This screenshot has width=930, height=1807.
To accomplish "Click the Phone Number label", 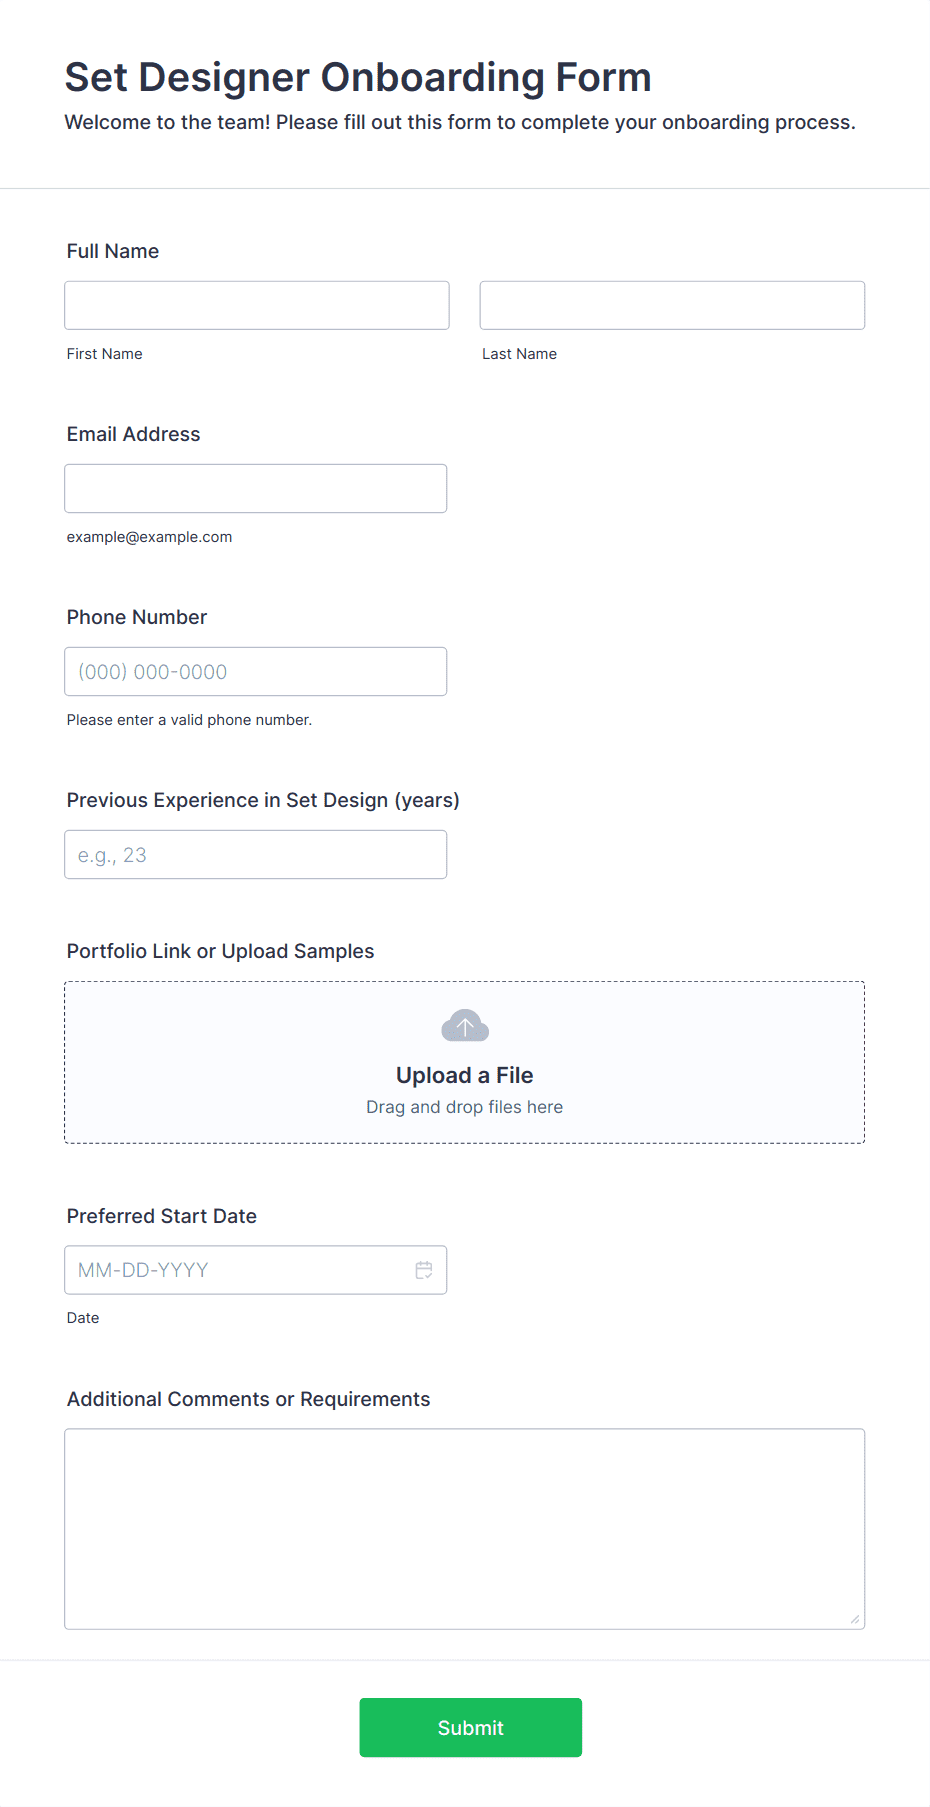I will point(137,617).
